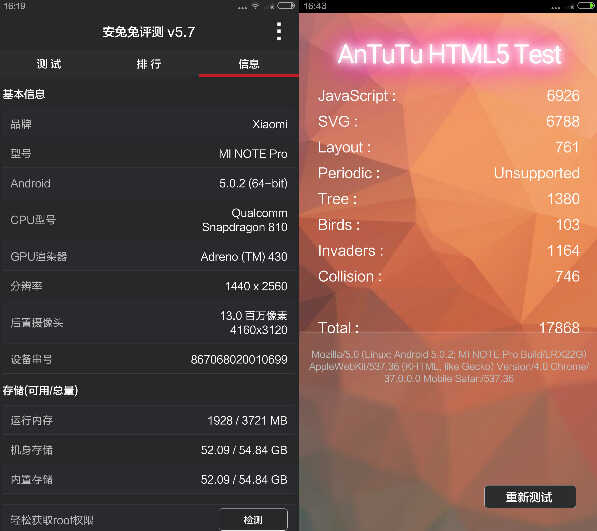The height and width of the screenshot is (531, 597).
Task: Select the Android 5.0.2 (64-bit) row
Action: pyautogui.click(x=149, y=183)
